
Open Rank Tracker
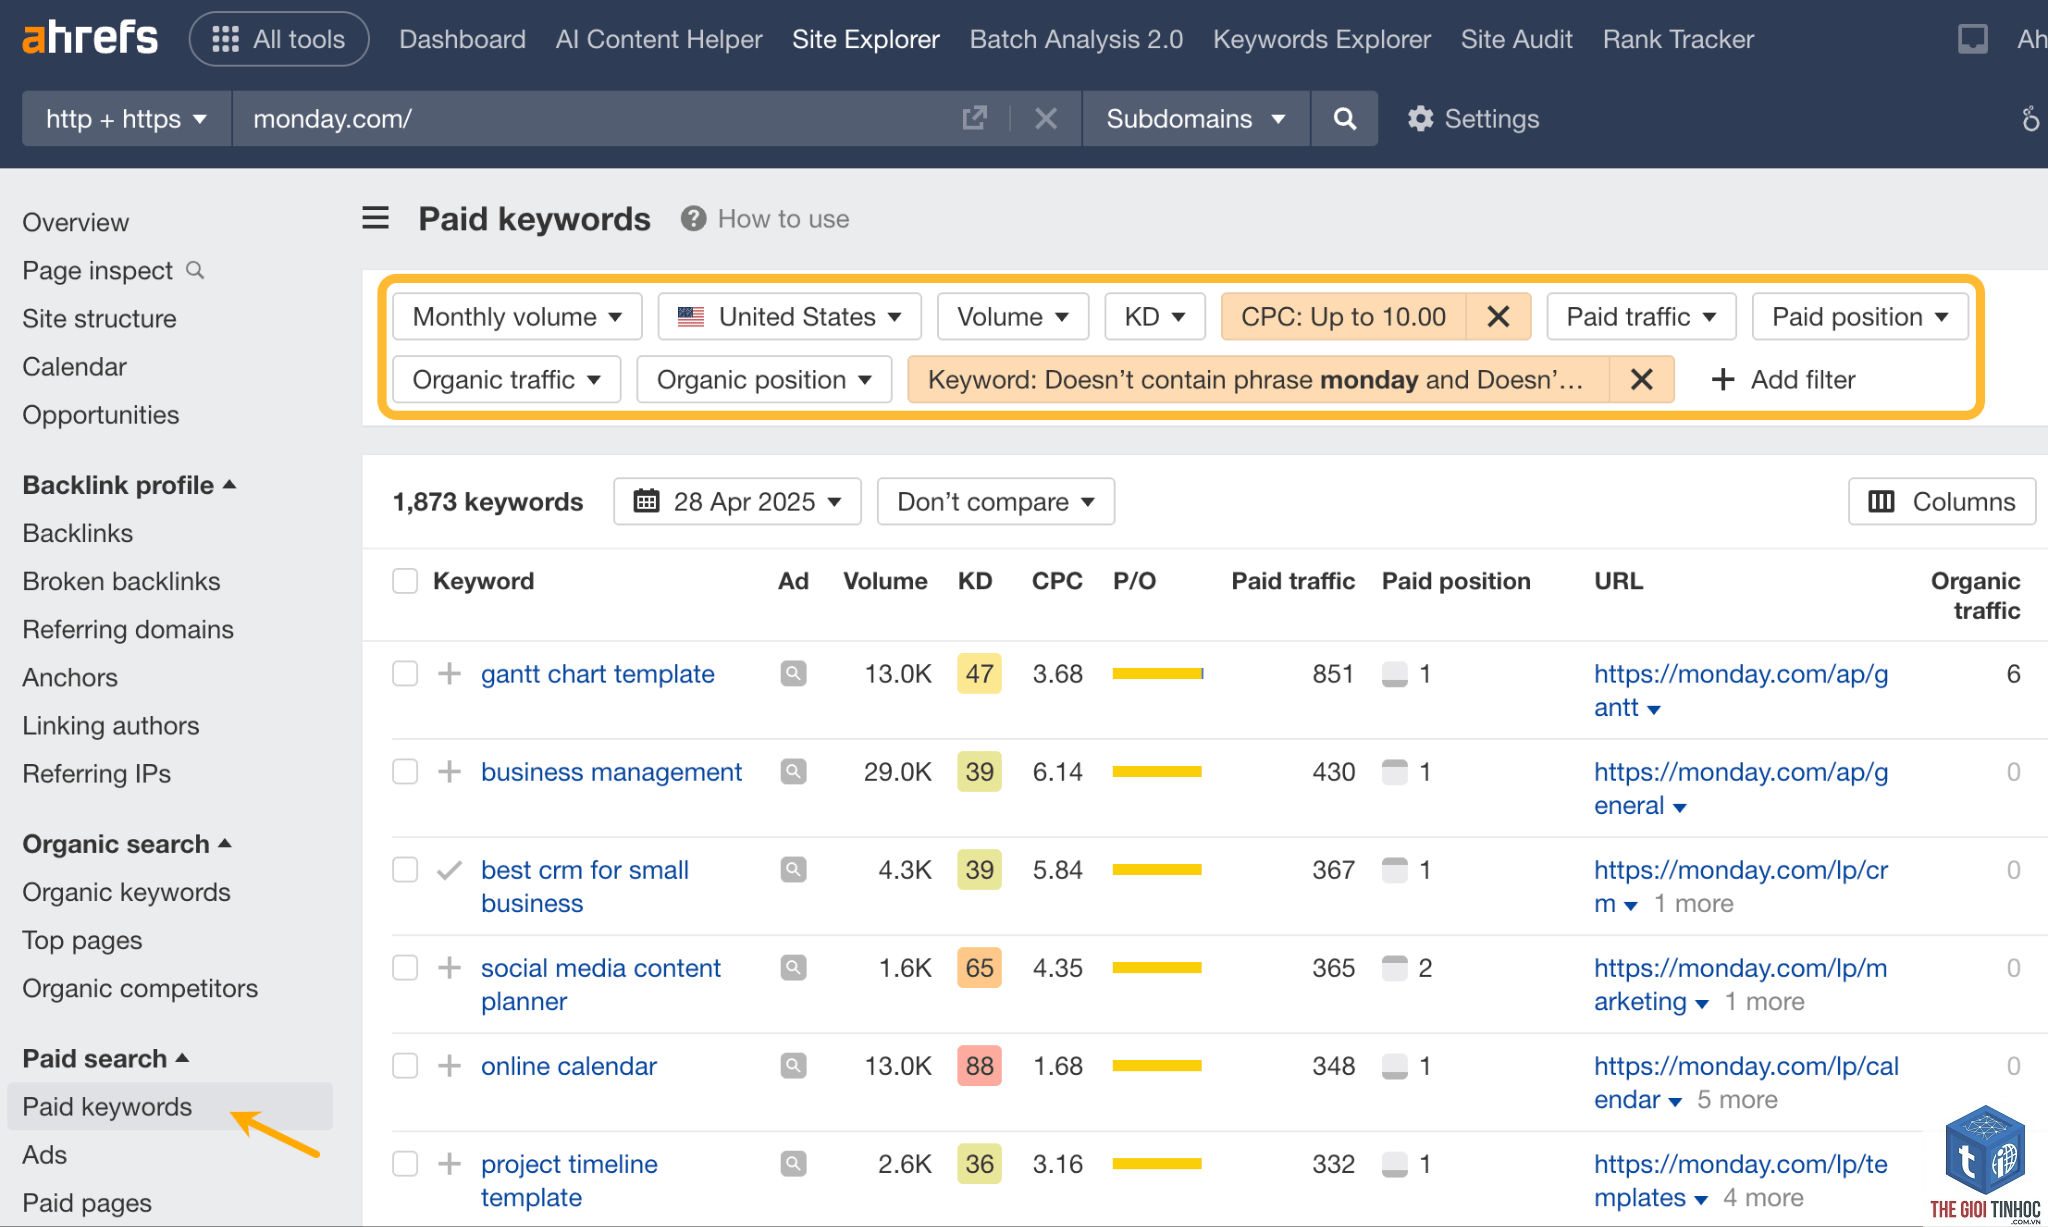pyautogui.click(x=1678, y=39)
